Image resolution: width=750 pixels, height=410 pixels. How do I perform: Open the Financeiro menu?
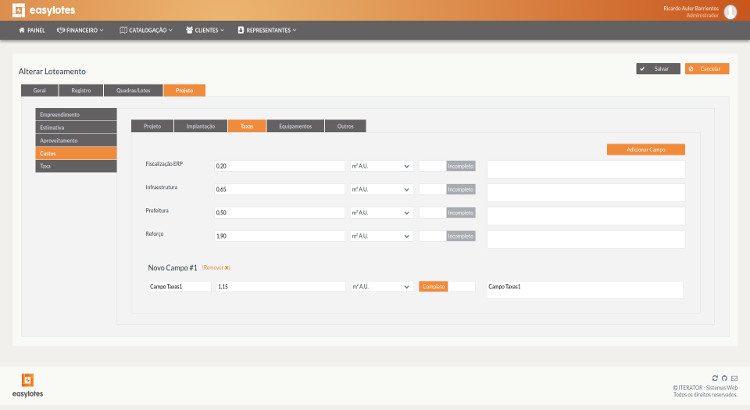80,30
